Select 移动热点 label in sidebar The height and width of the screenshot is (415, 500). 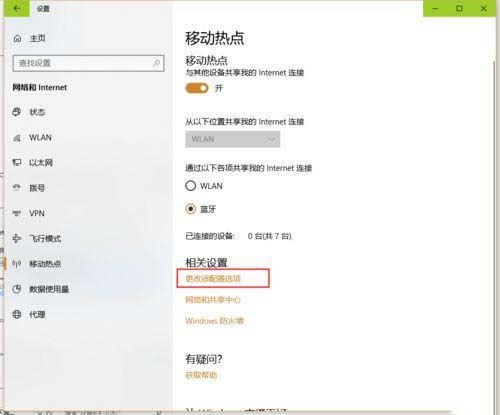(45, 264)
